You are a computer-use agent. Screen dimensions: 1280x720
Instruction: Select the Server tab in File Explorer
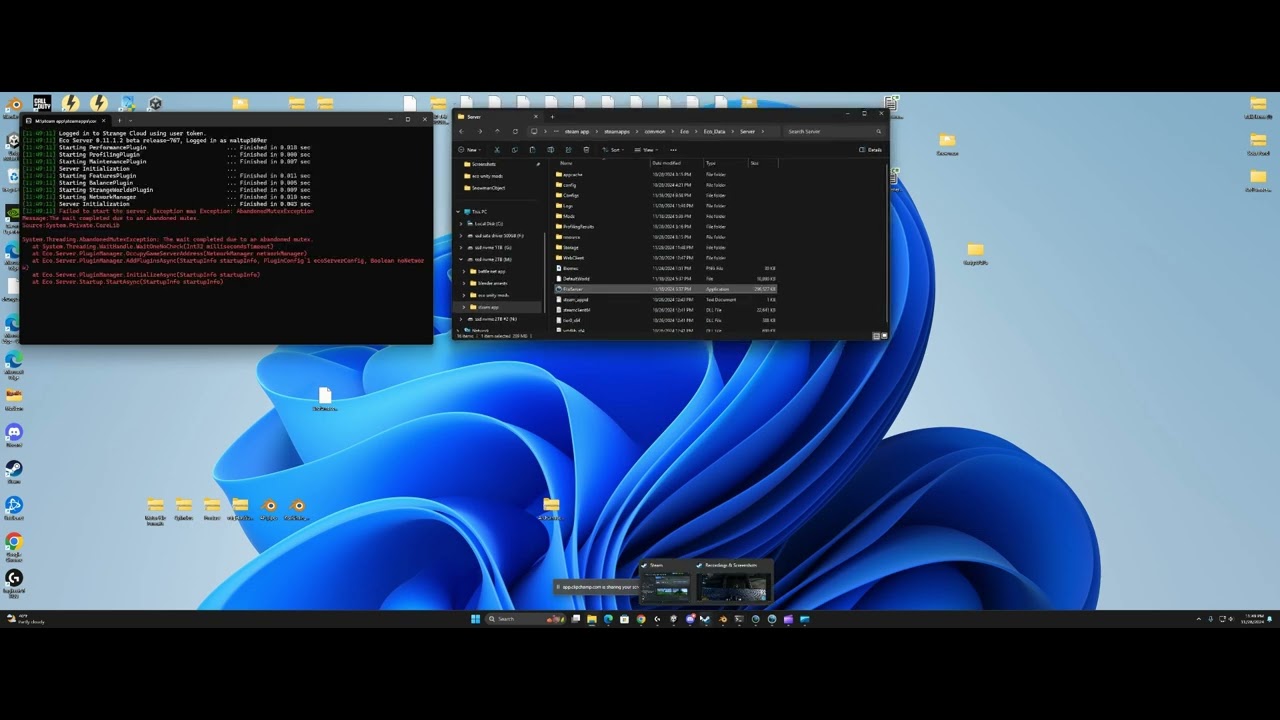pyautogui.click(x=498, y=117)
